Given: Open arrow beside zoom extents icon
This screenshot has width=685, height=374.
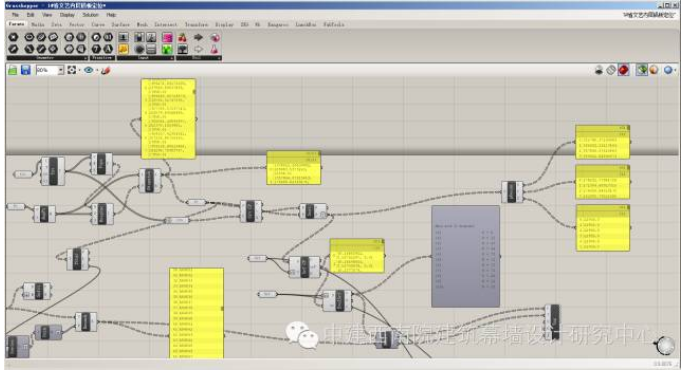Looking at the screenshot, I should [79, 70].
